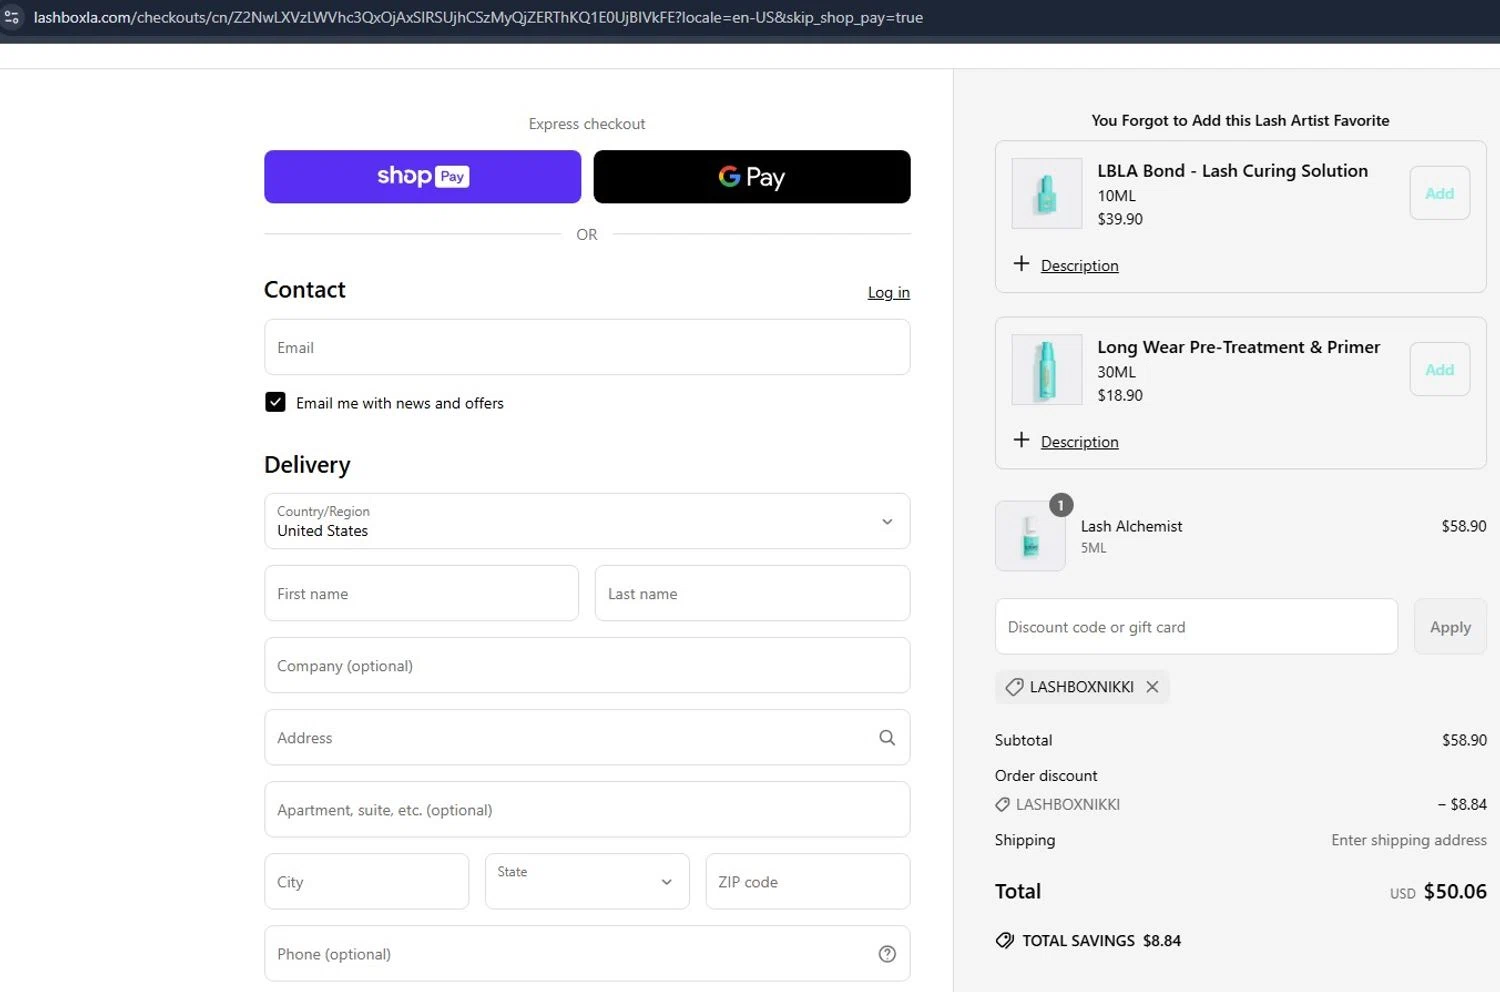
Task: Click the Last name field
Action: pos(752,593)
